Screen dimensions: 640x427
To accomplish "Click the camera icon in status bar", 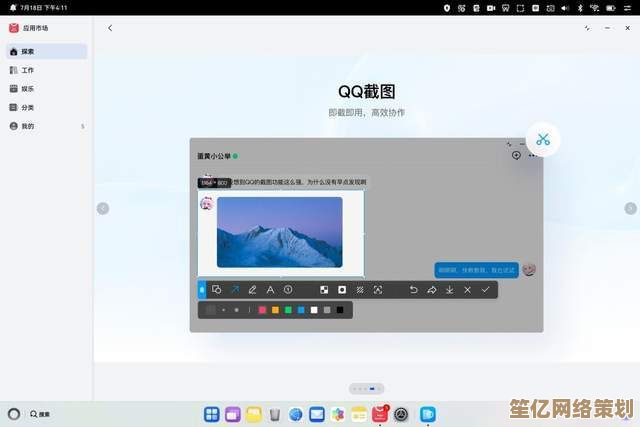I will (491, 8).
